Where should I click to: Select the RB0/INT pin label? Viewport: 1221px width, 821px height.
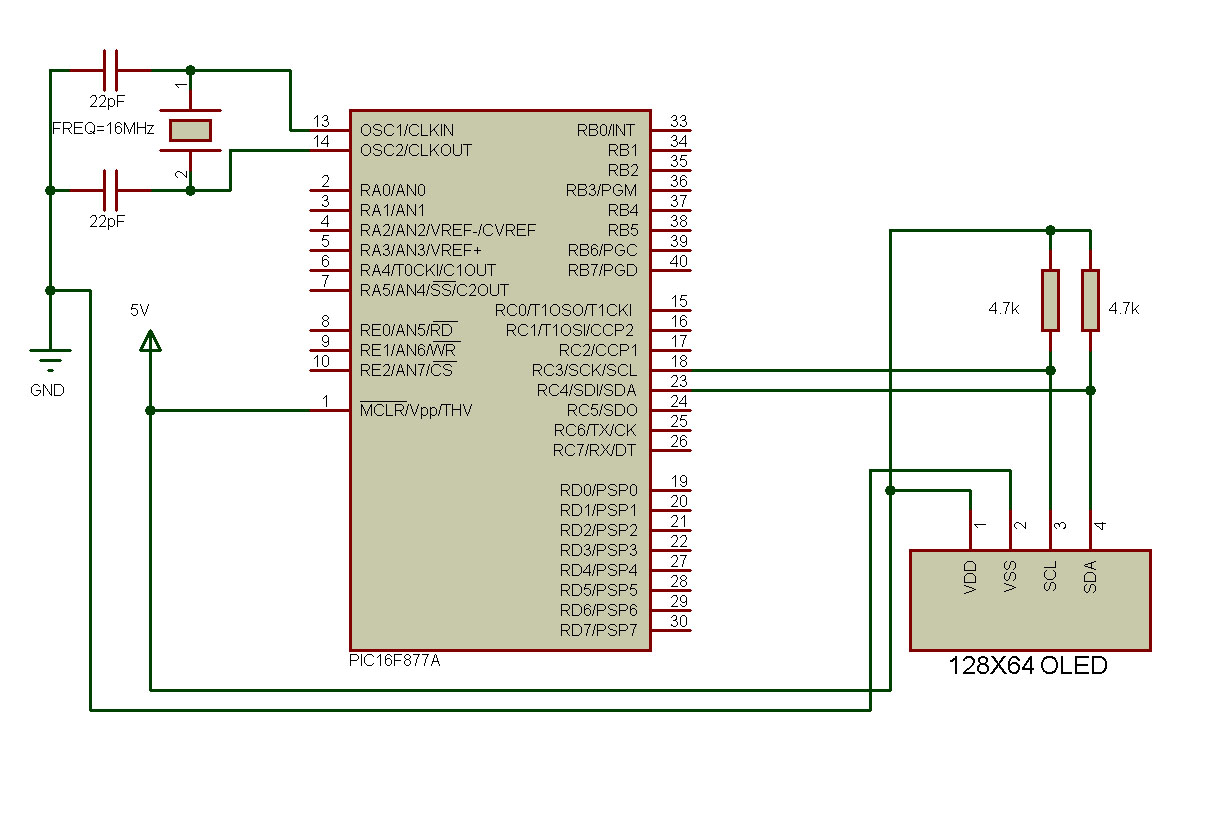click(606, 130)
